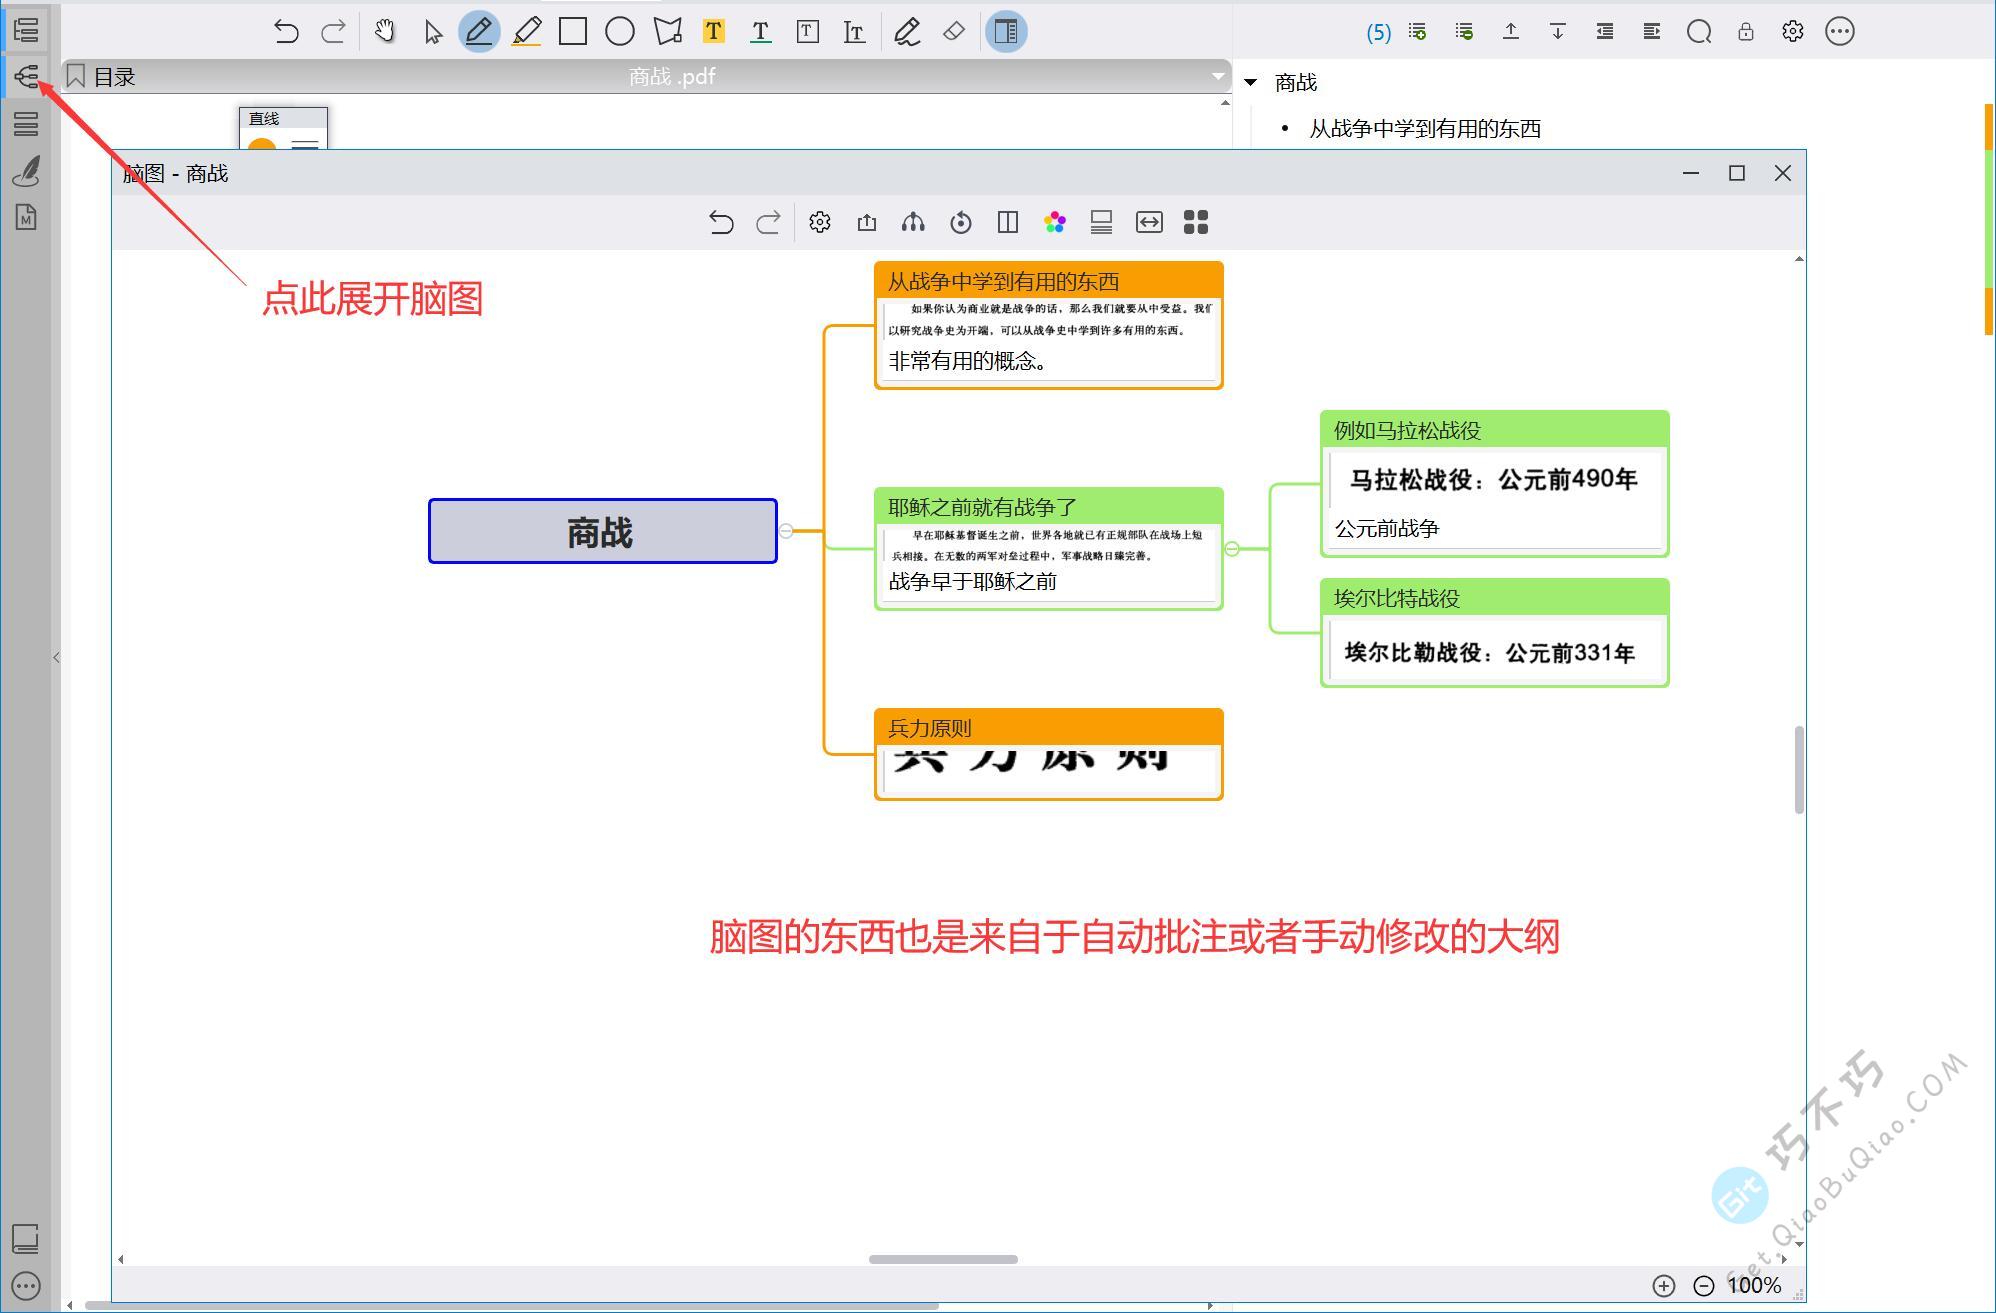Viewport: 1996px width, 1313px height.
Task: Open the stacked list sidebar icon
Action: 26,124
